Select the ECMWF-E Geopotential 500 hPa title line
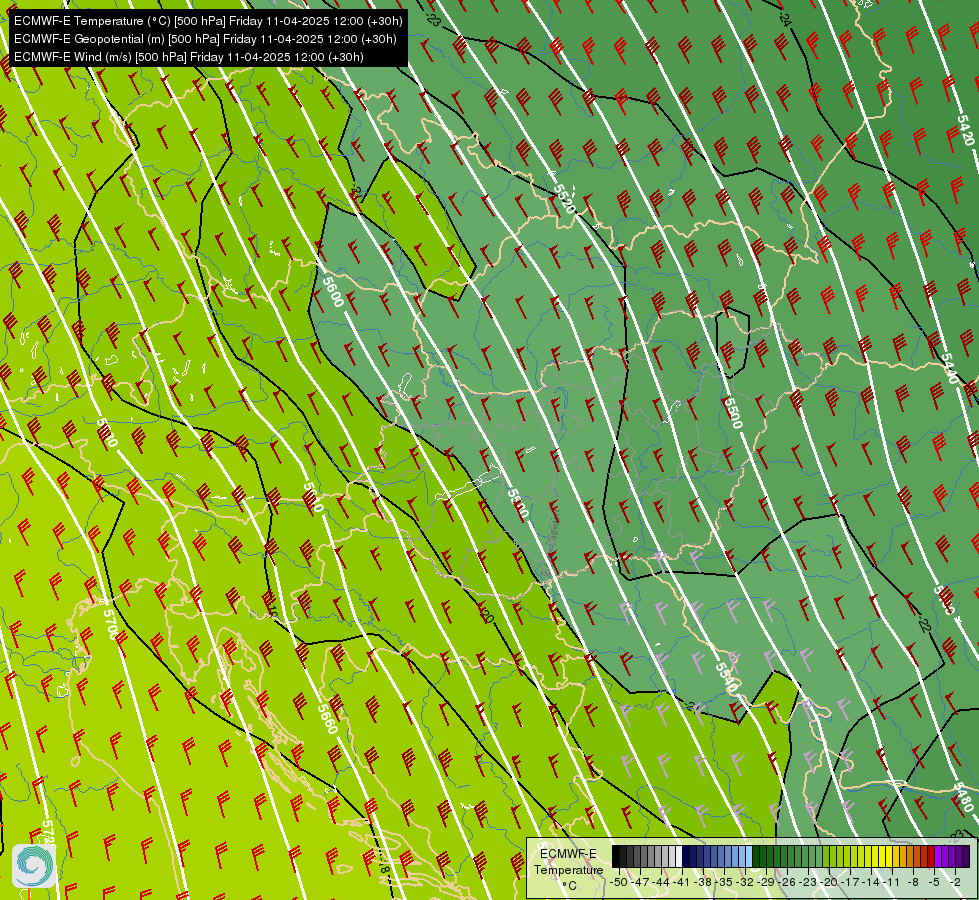Viewport: 979px width, 900px height. coord(205,39)
